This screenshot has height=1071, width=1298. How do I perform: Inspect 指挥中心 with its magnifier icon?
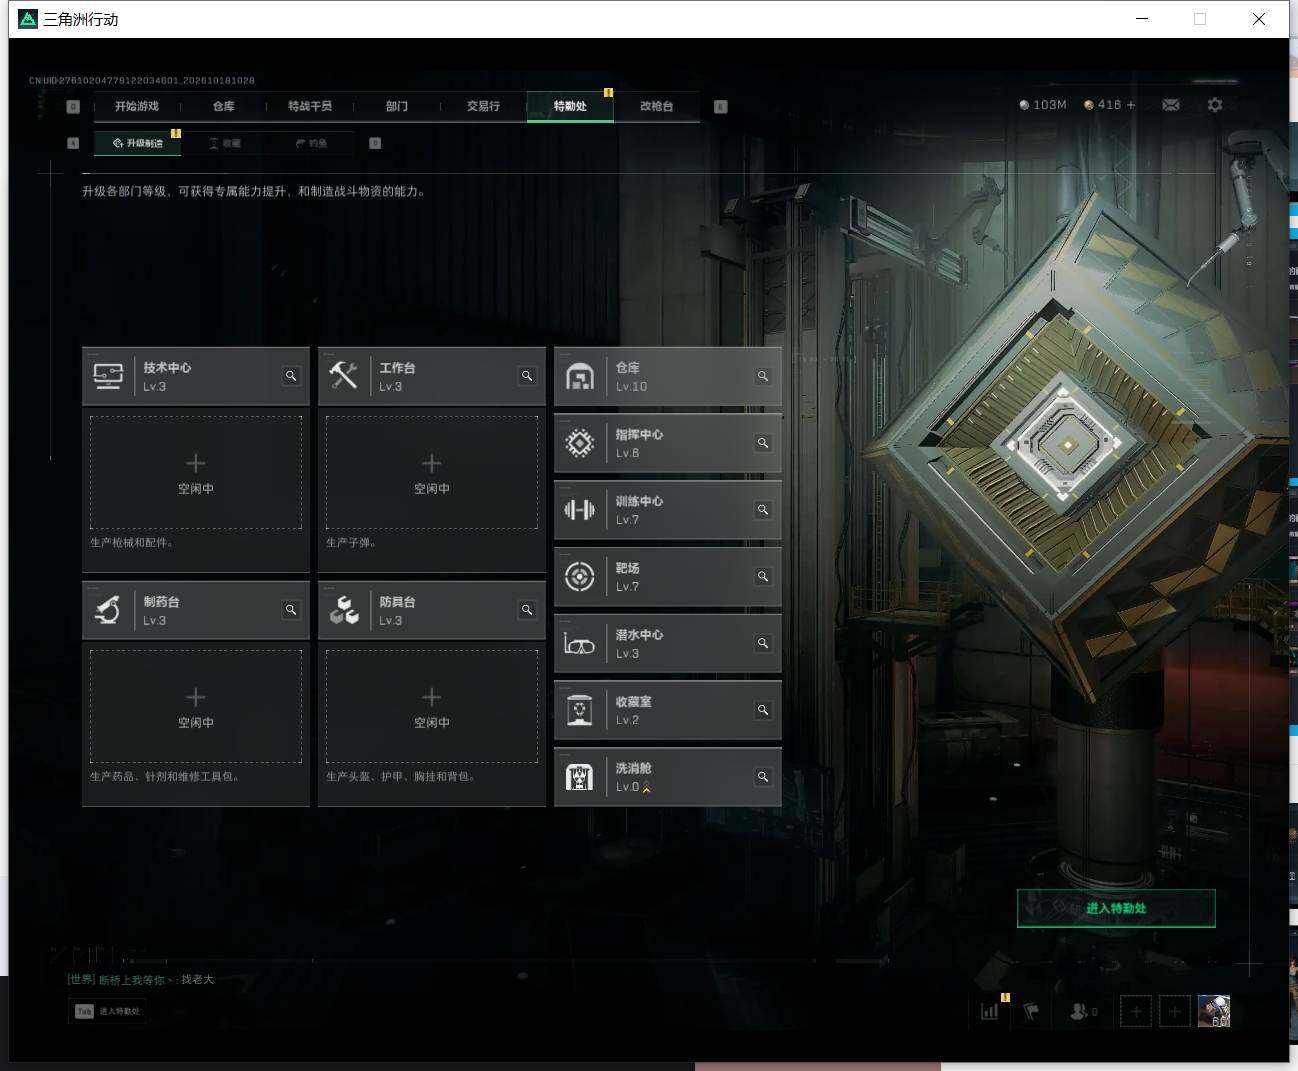[x=763, y=443]
